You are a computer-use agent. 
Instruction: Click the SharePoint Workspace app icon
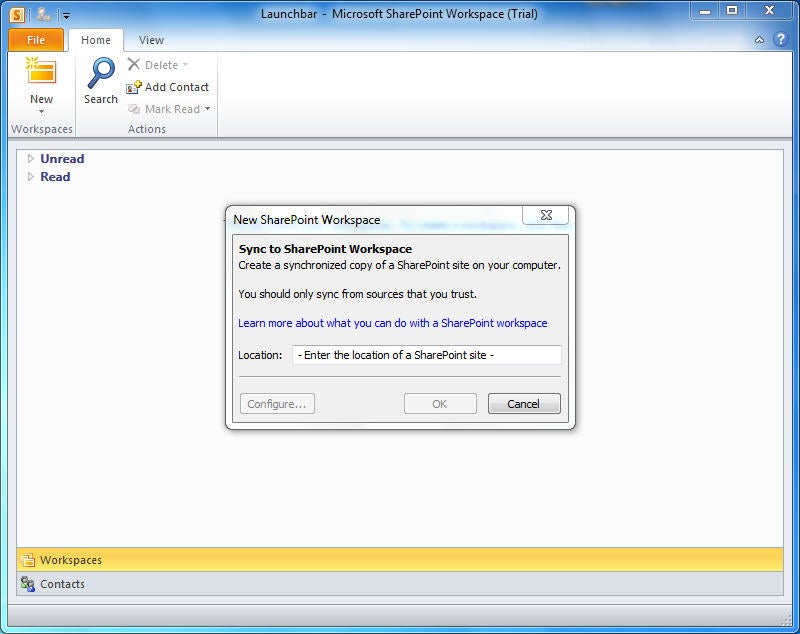pyautogui.click(x=17, y=15)
